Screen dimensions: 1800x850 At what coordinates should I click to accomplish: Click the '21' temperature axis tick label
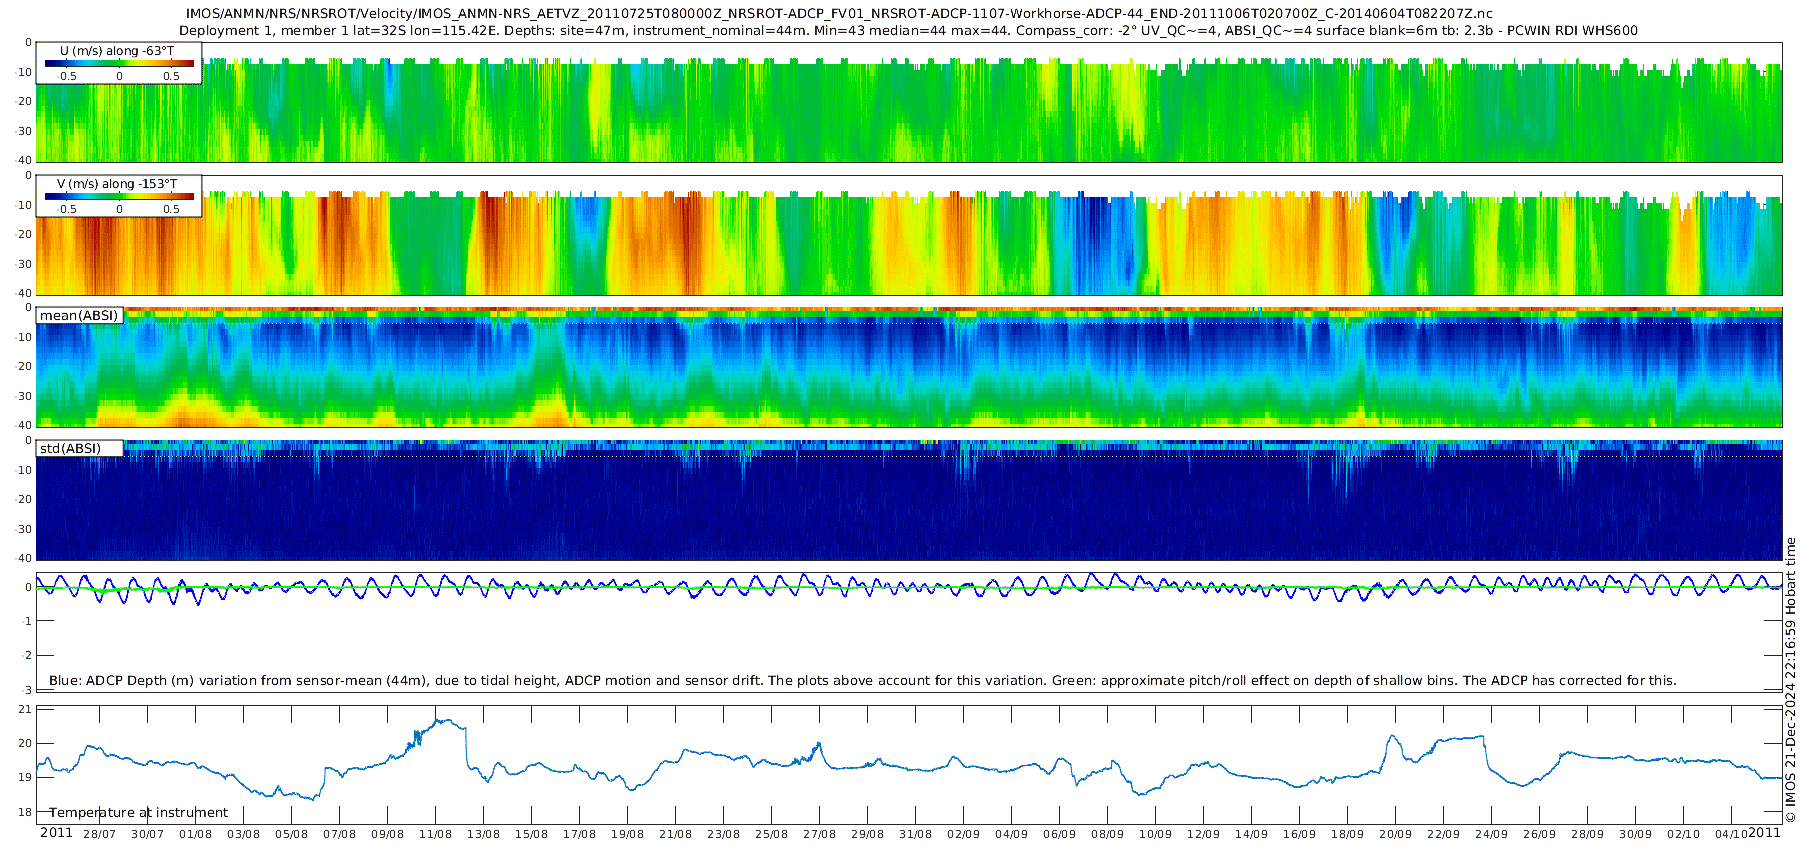point(26,709)
